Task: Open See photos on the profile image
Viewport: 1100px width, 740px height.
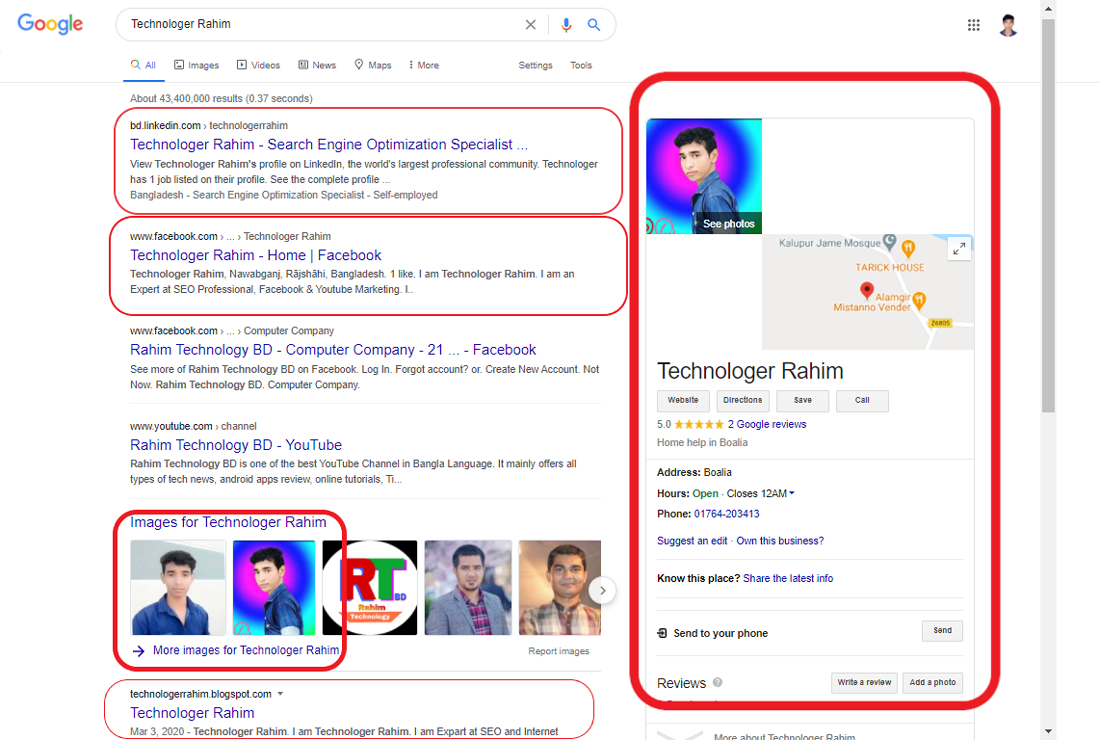Action: click(729, 224)
